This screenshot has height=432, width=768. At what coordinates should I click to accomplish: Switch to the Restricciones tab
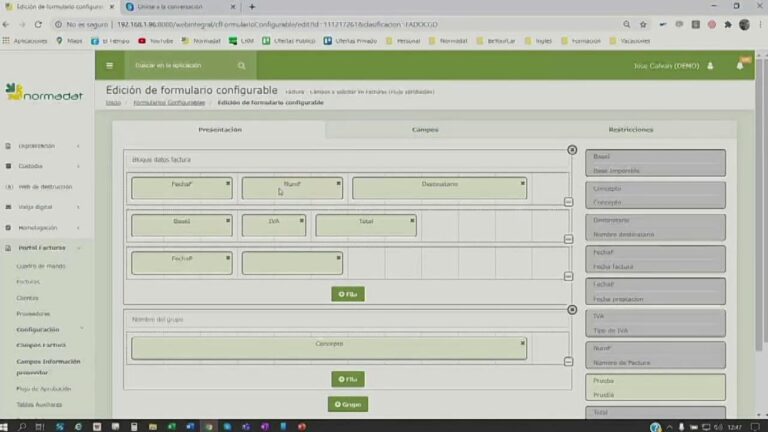click(x=631, y=129)
